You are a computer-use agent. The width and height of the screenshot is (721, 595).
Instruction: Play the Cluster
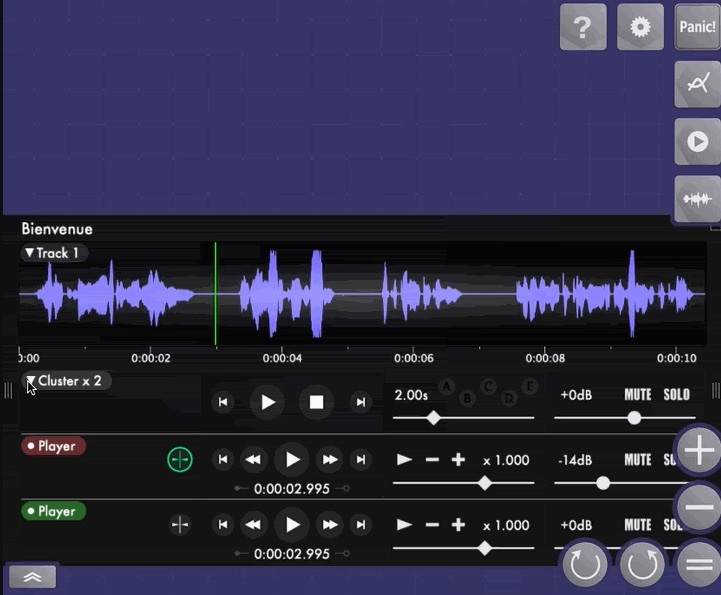[x=268, y=402]
